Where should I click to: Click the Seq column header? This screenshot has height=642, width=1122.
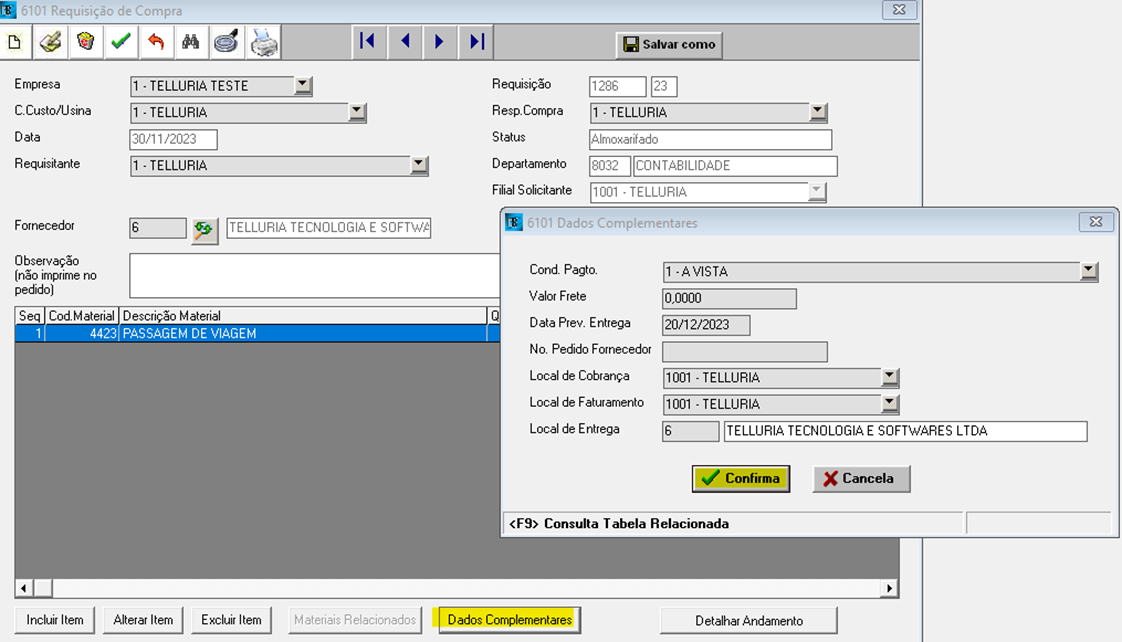(x=30, y=316)
